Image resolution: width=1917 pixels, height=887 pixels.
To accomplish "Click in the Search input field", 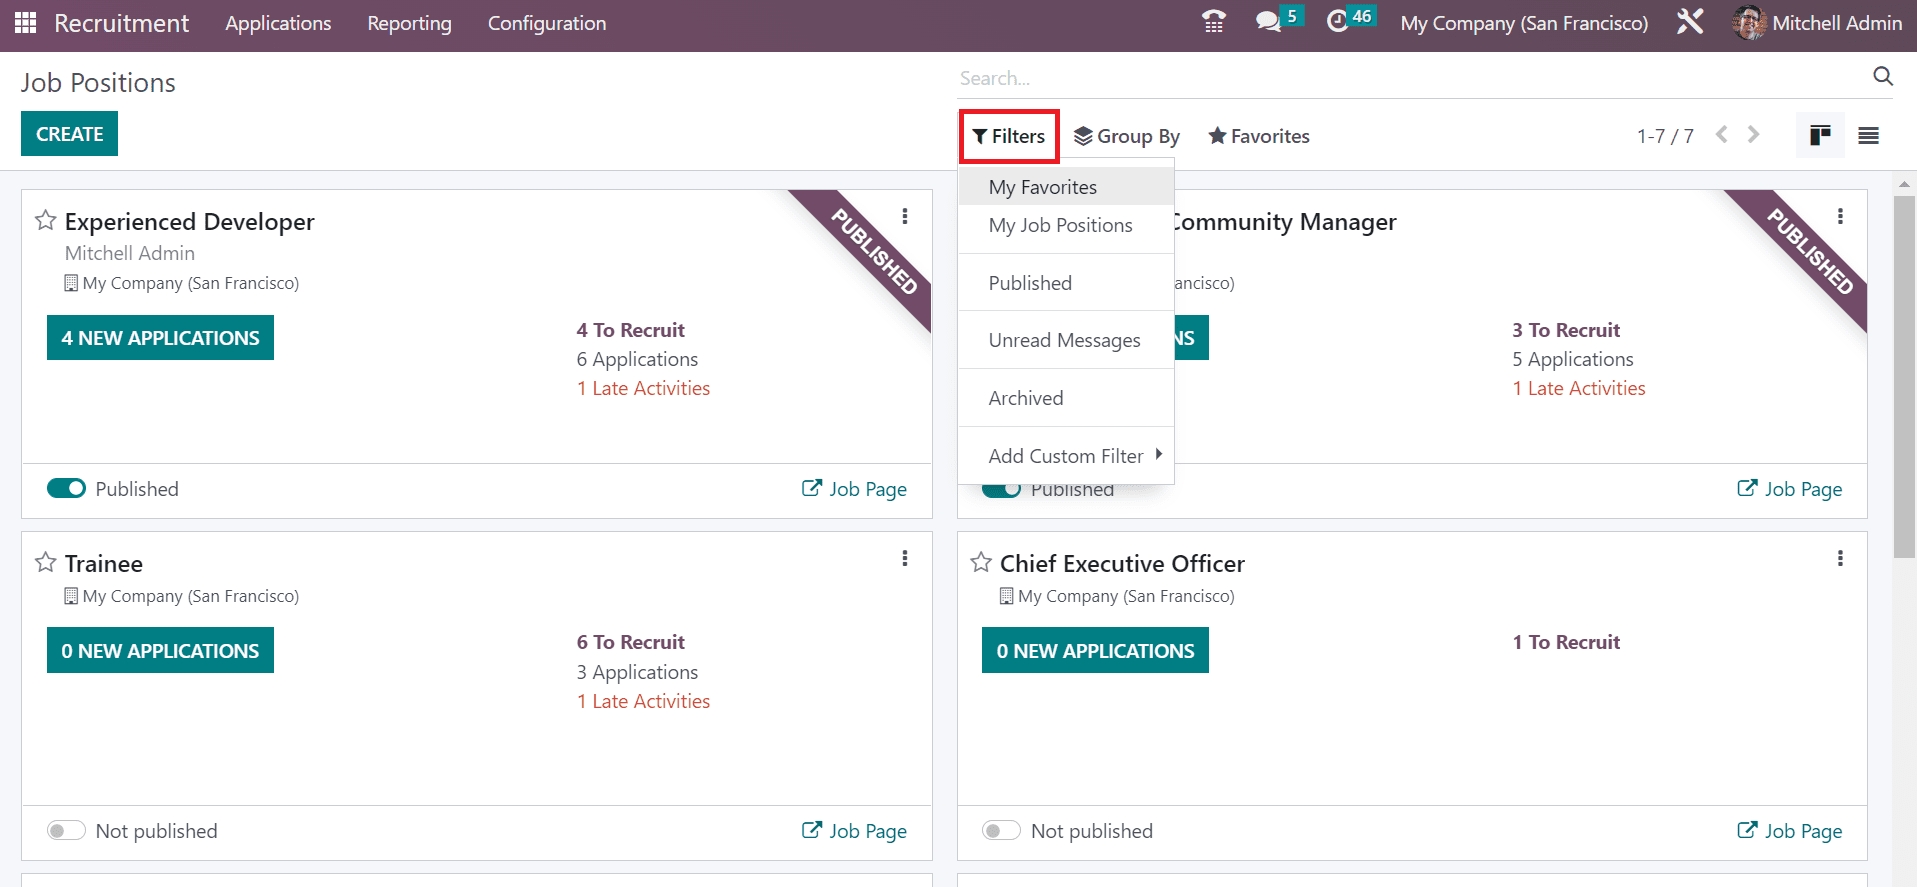I will pyautogui.click(x=1400, y=78).
